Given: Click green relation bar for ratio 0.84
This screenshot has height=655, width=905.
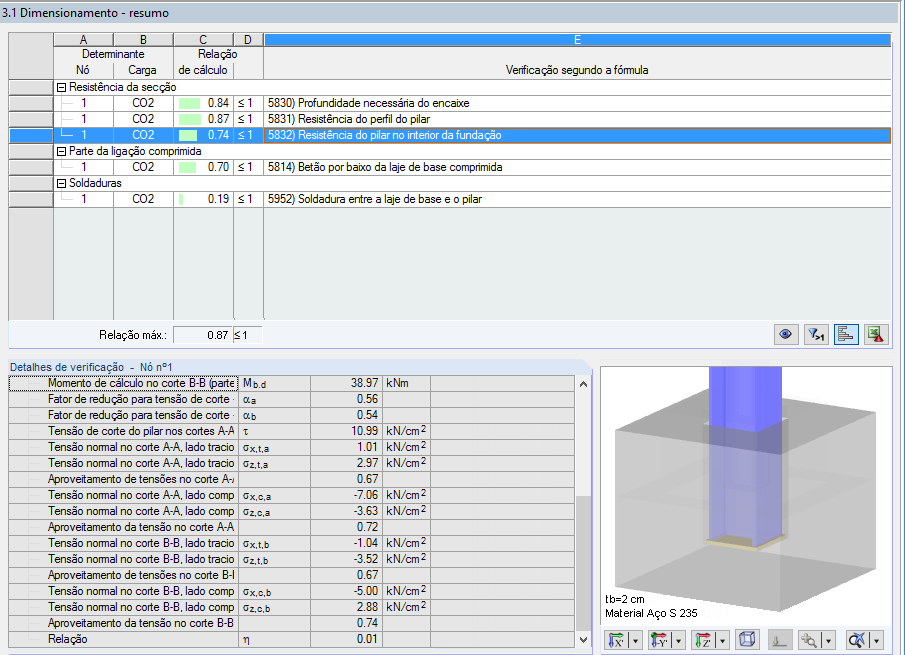Looking at the screenshot, I should (x=189, y=103).
